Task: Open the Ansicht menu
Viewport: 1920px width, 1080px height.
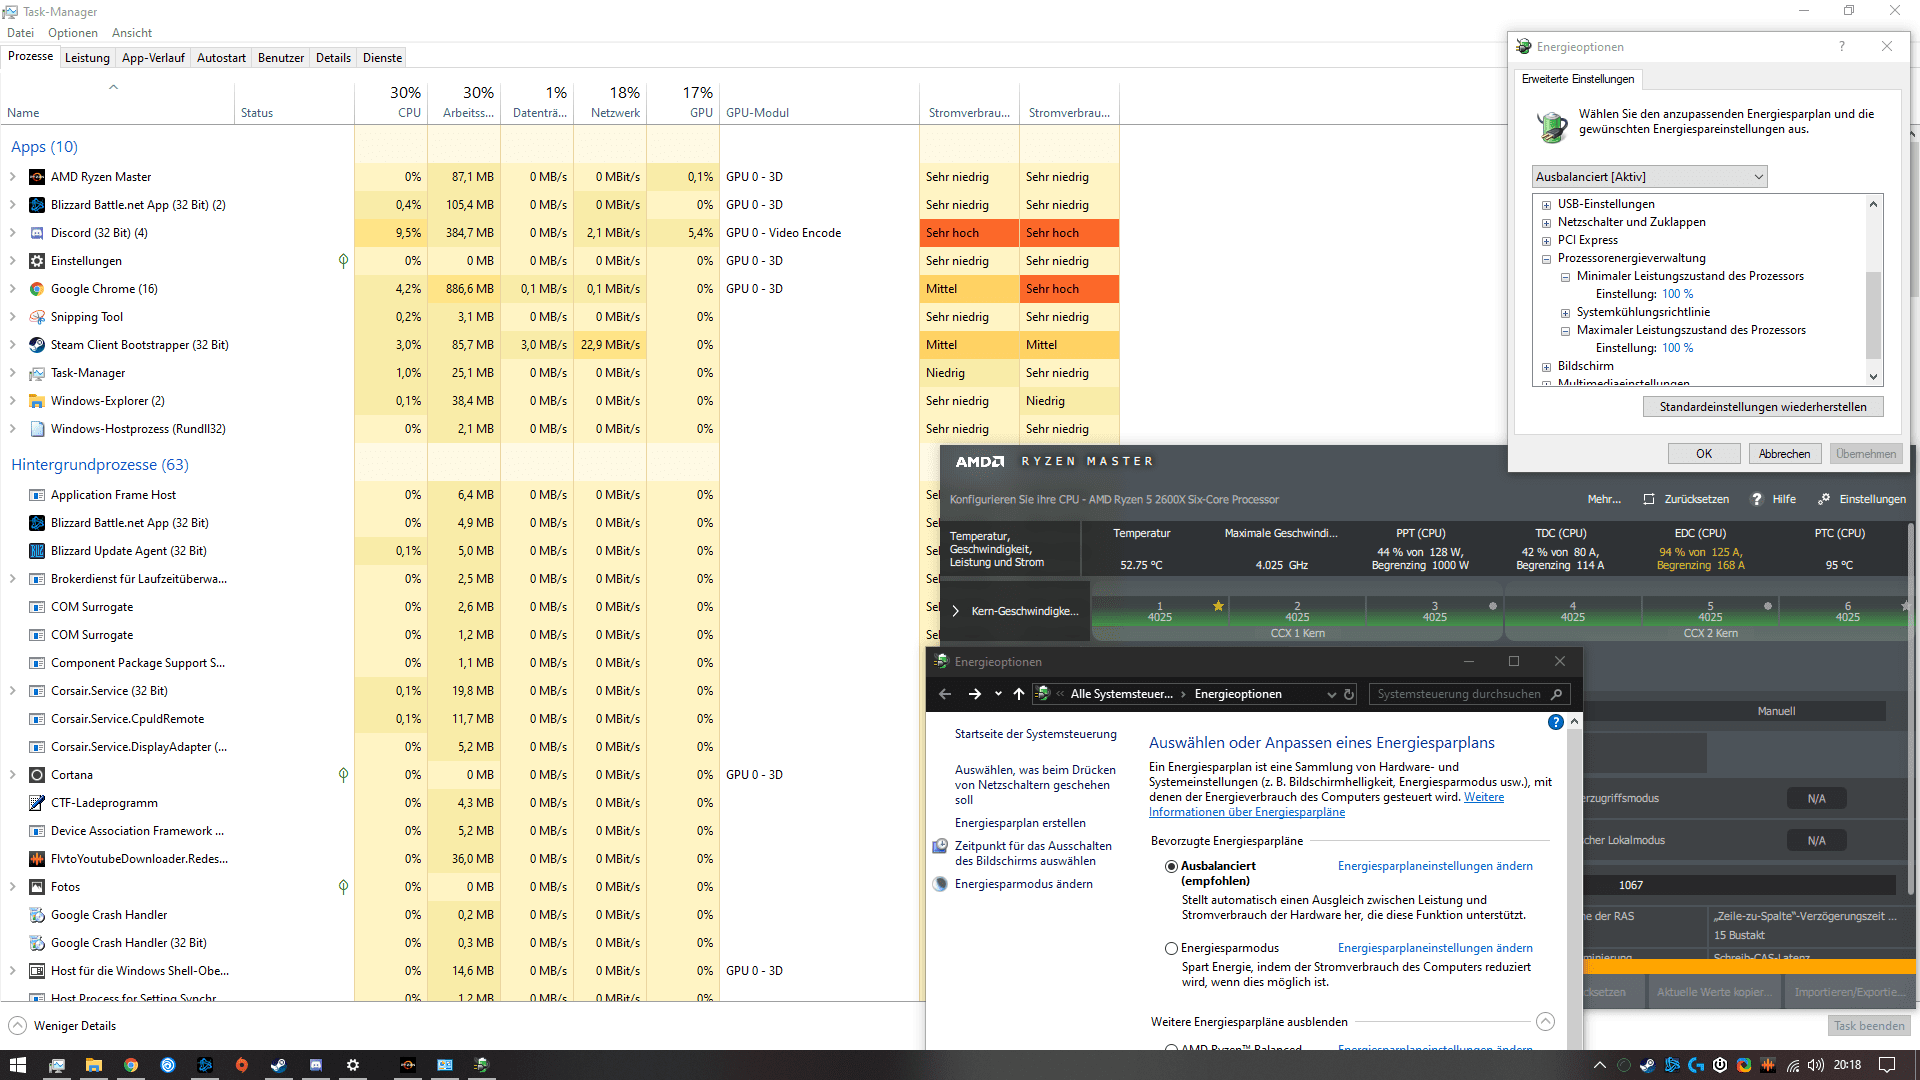Action: coord(132,32)
